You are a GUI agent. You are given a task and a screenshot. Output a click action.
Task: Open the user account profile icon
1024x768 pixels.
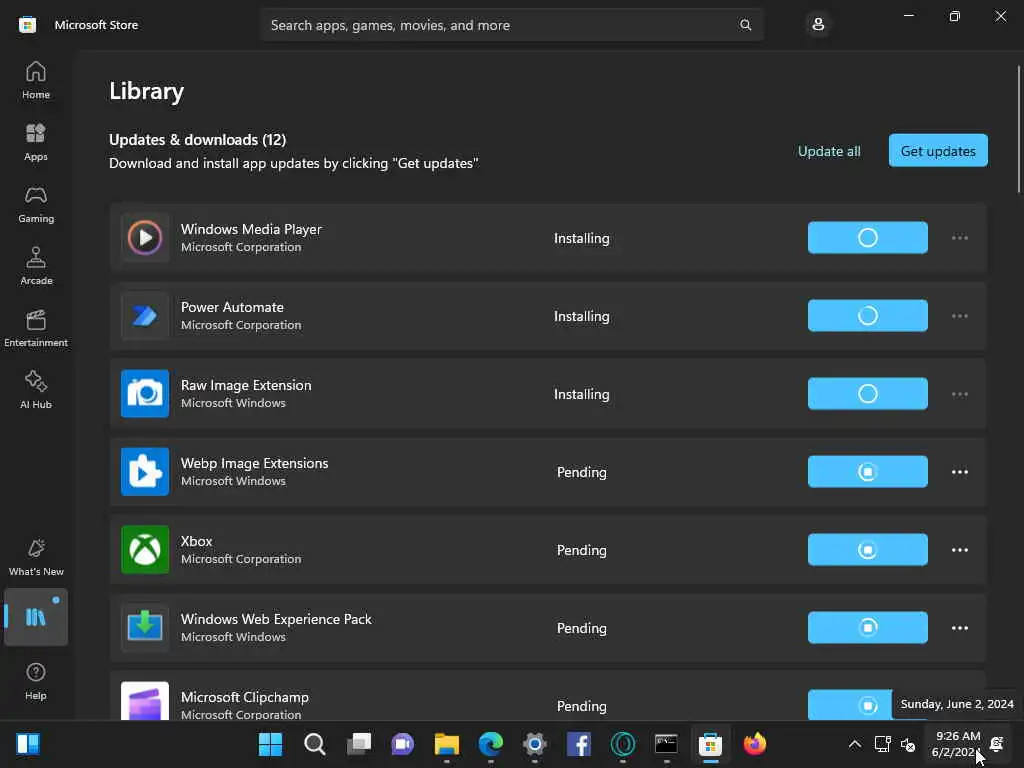(x=818, y=25)
